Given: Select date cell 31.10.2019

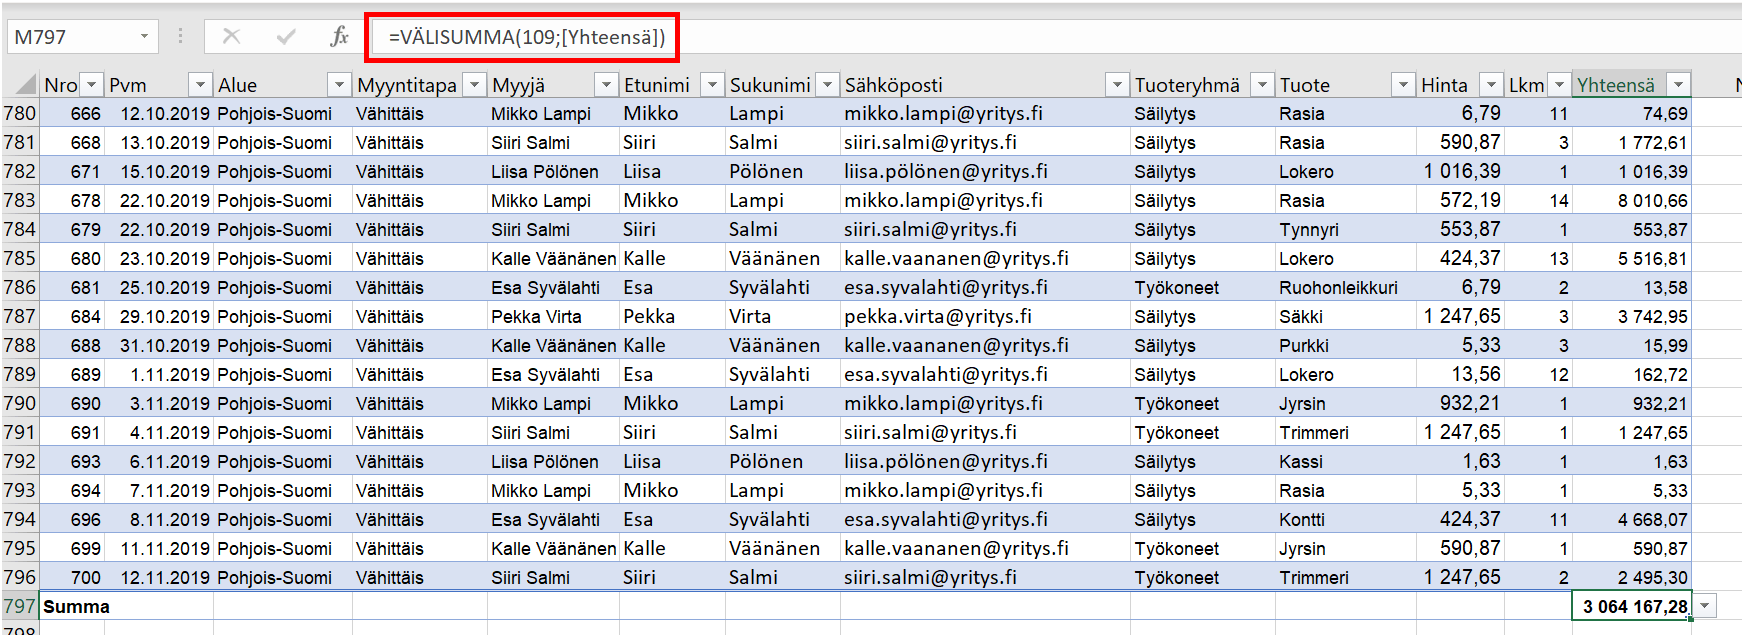Looking at the screenshot, I should tap(160, 345).
